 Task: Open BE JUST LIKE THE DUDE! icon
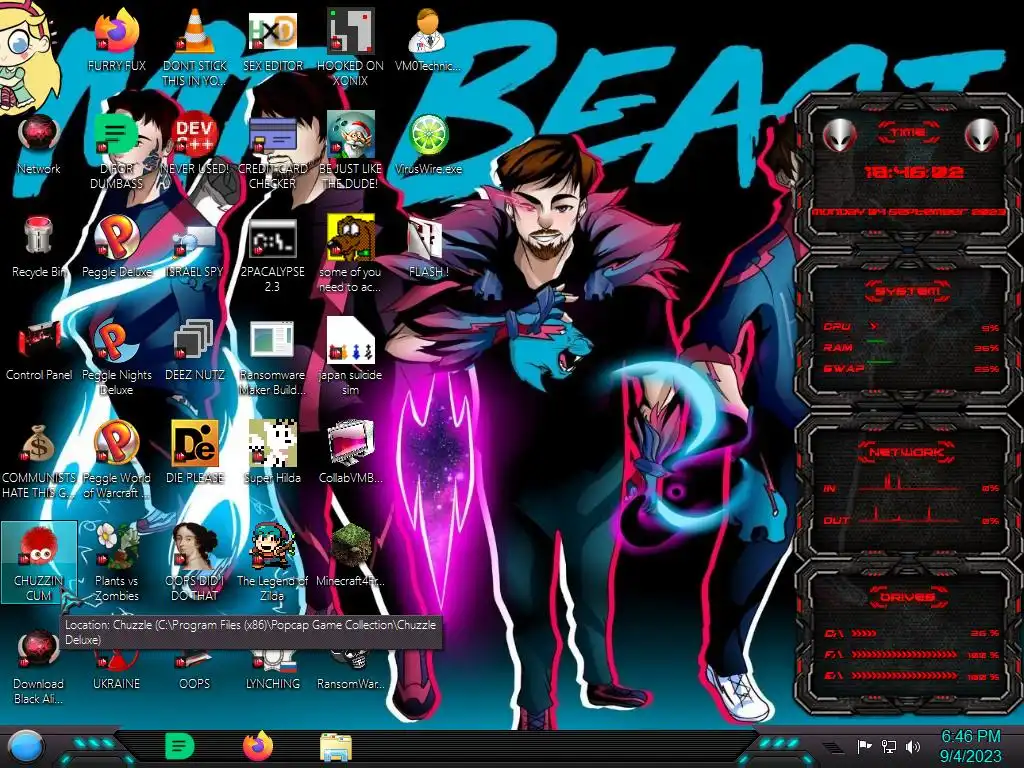click(351, 150)
